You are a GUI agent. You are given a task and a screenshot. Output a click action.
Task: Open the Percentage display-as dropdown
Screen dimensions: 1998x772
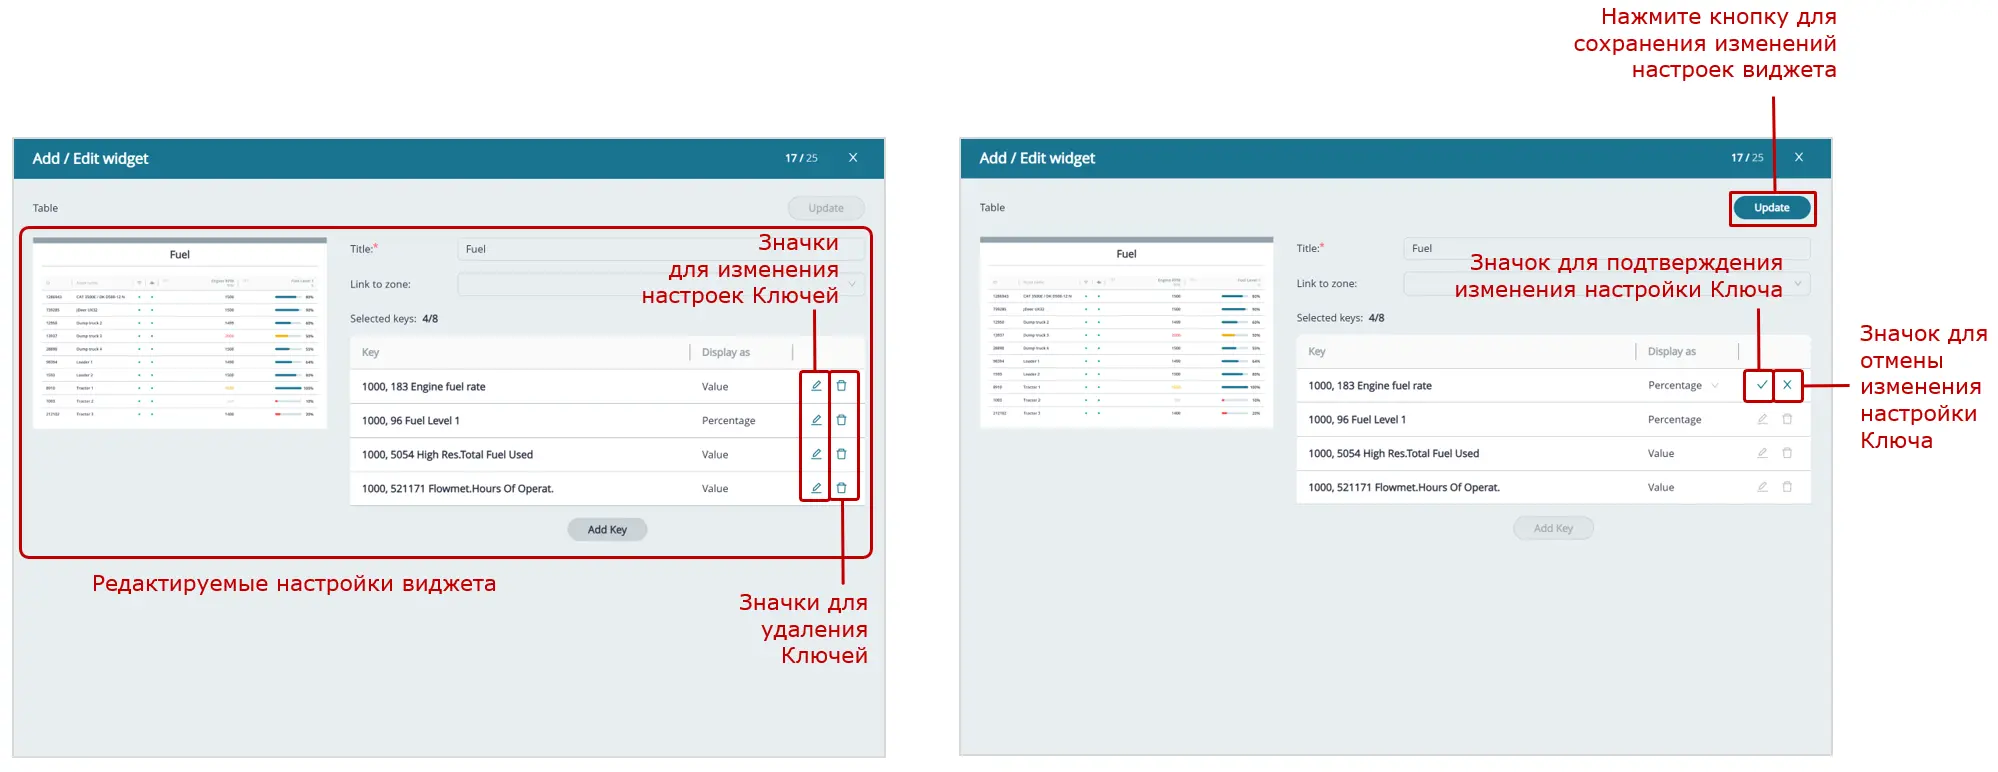pos(1684,386)
